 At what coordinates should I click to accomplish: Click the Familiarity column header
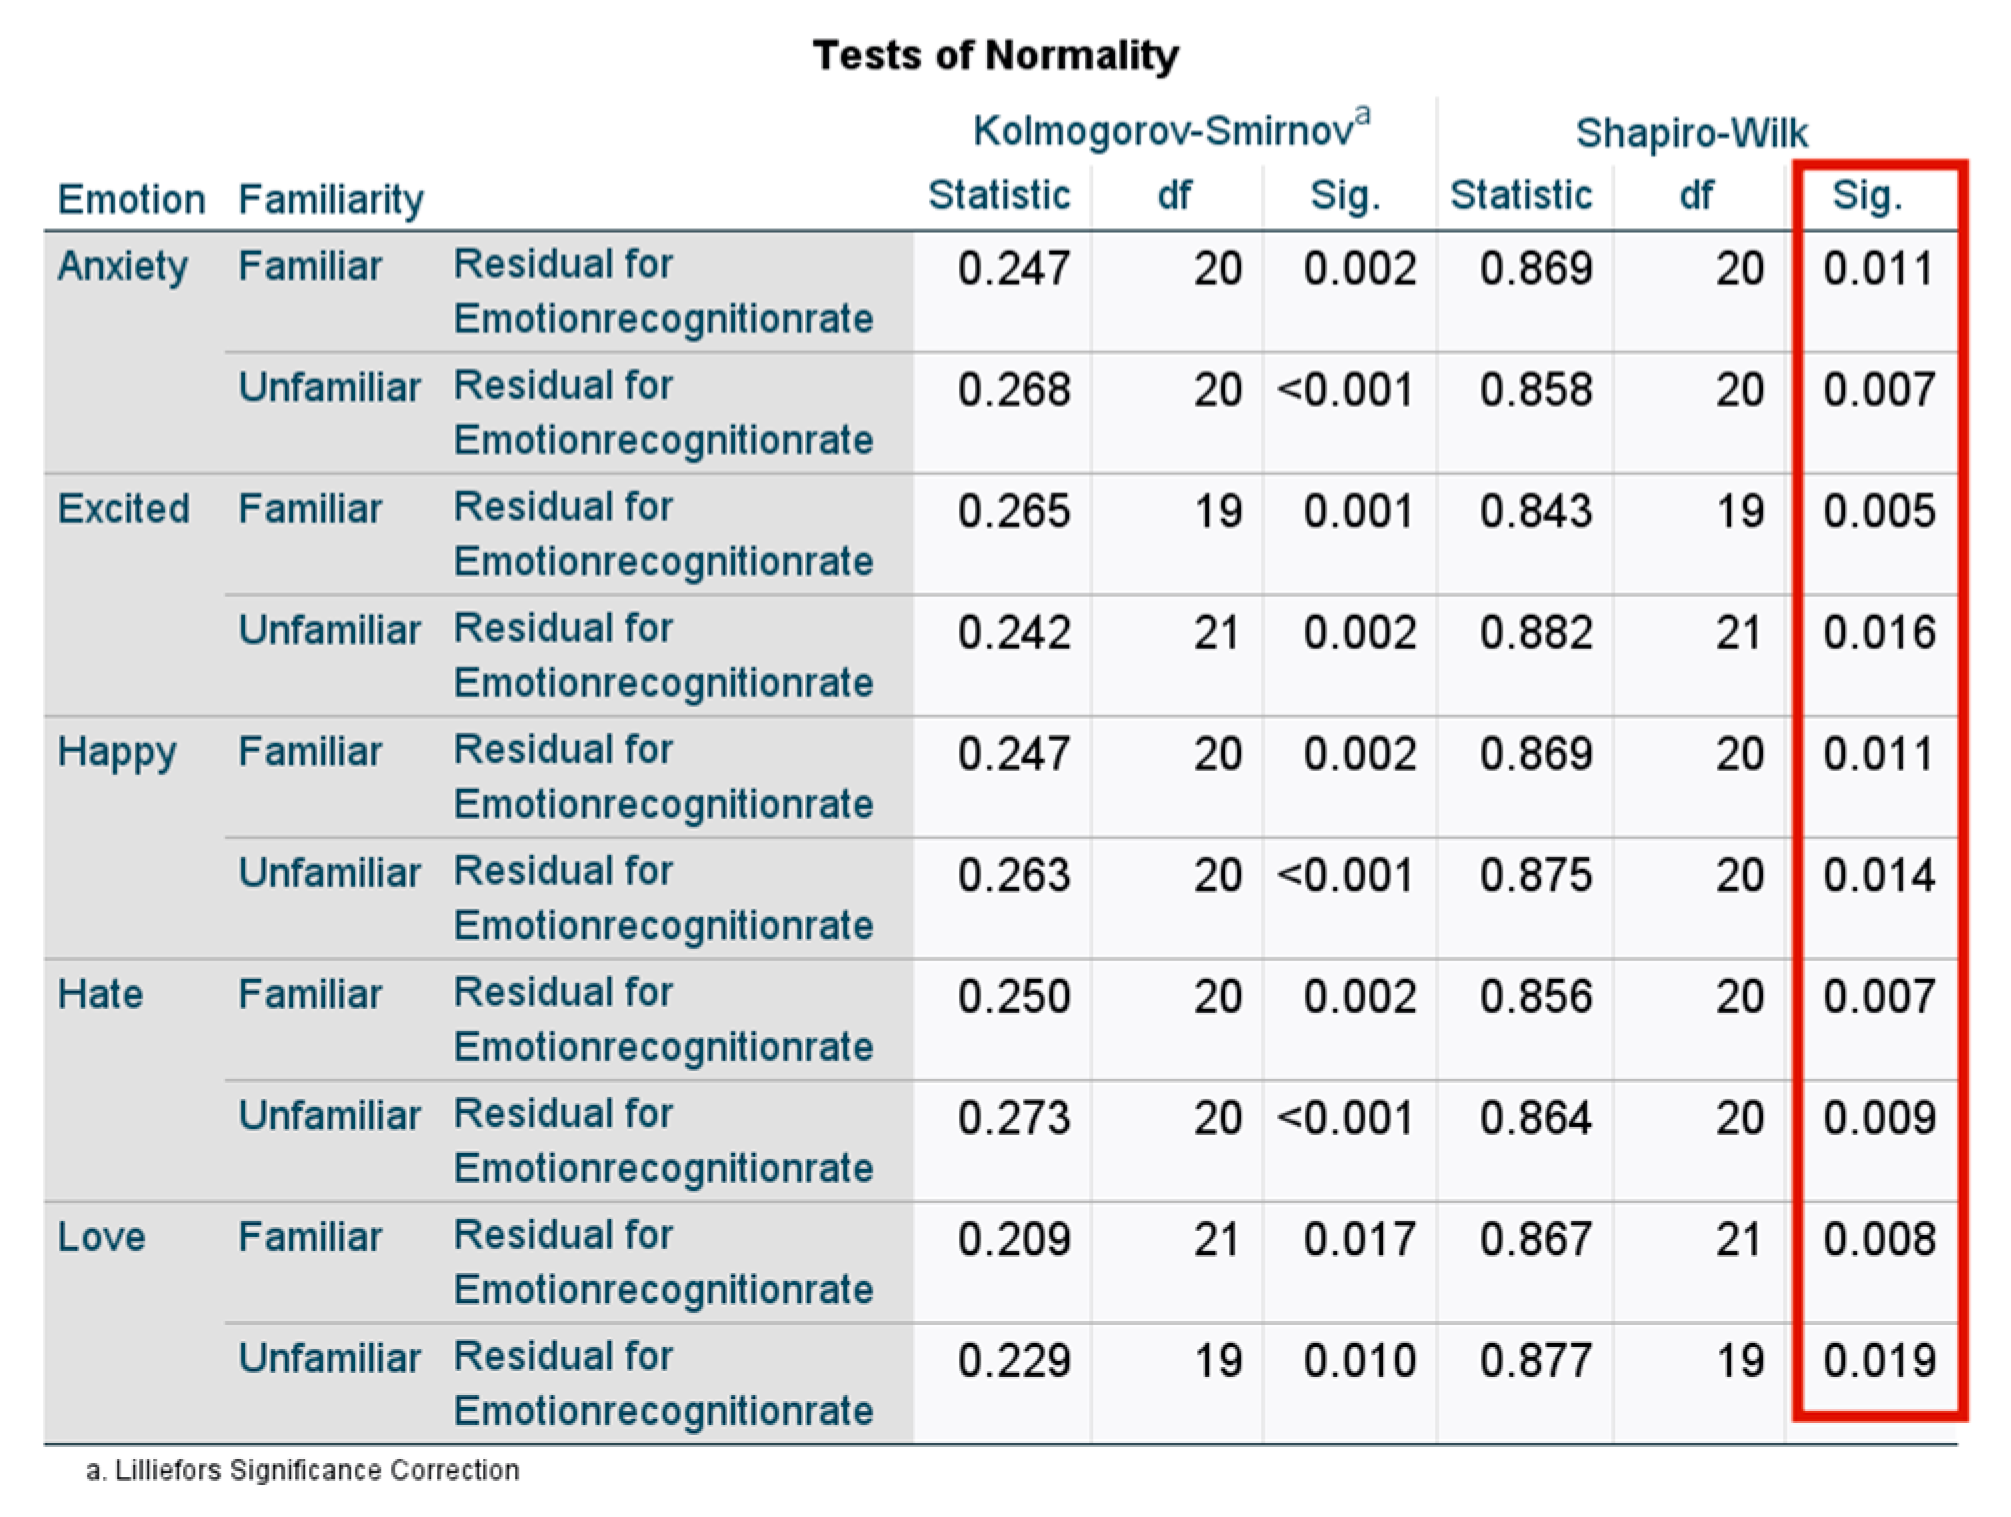click(x=331, y=199)
